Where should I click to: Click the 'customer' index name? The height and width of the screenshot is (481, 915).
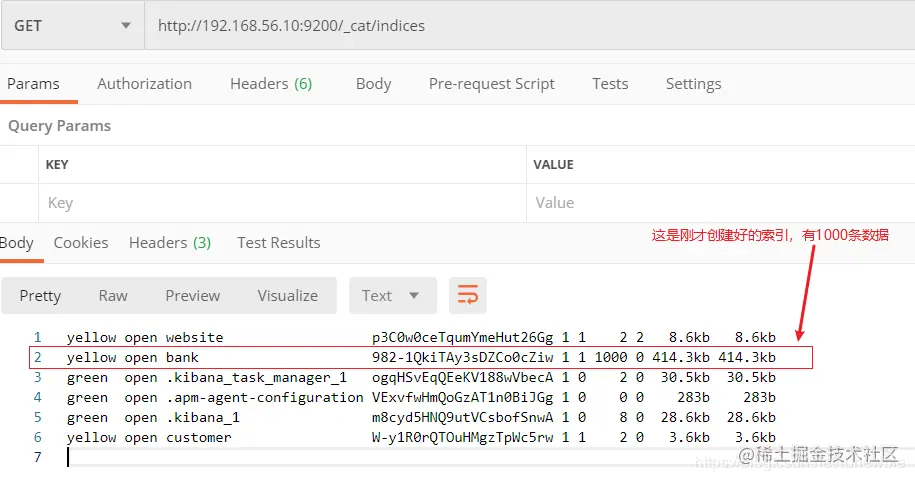pos(198,438)
